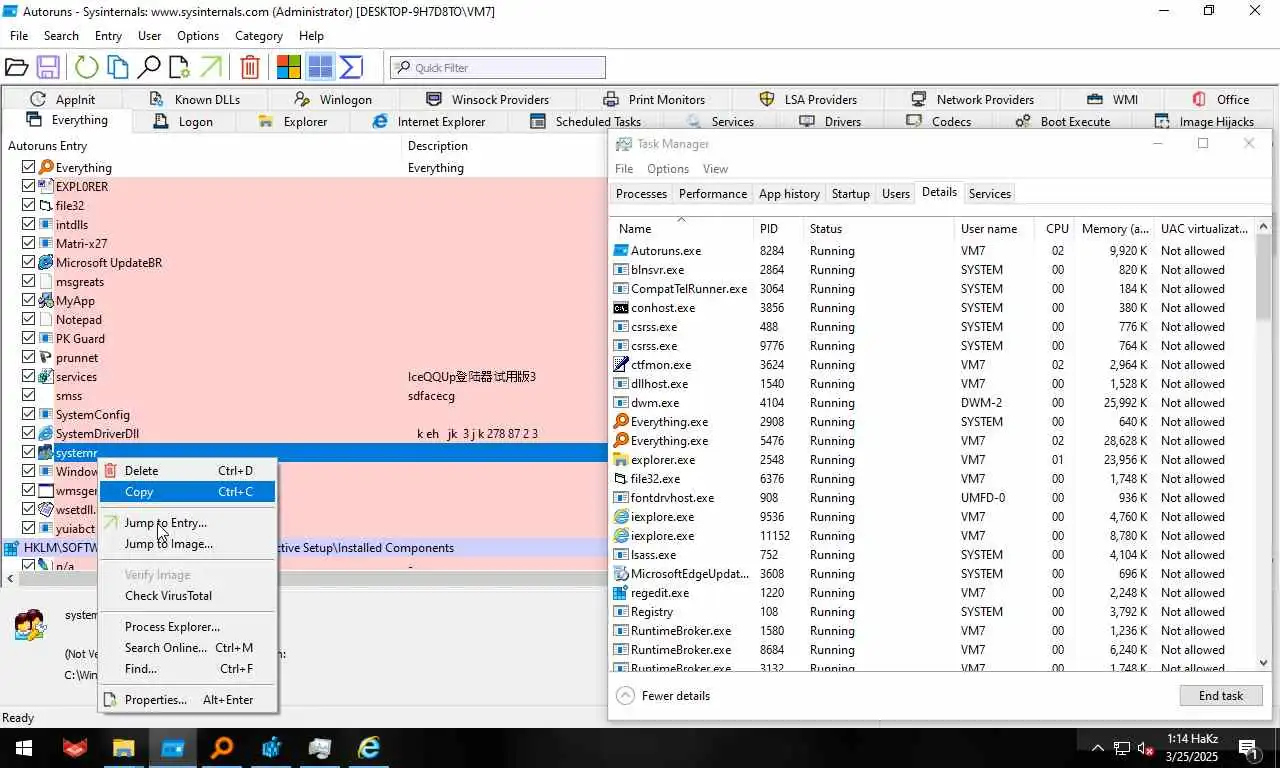1280x768 pixels.
Task: Uncheck the file32 entry checkbox
Action: coord(29,205)
